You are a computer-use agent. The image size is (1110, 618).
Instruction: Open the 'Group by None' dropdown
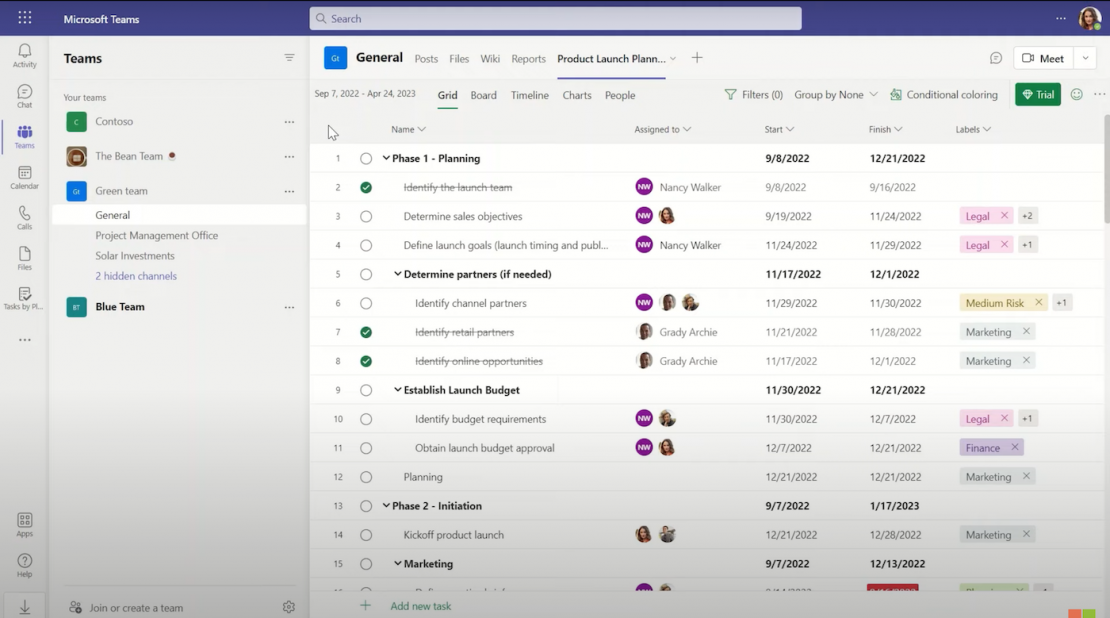pos(834,94)
